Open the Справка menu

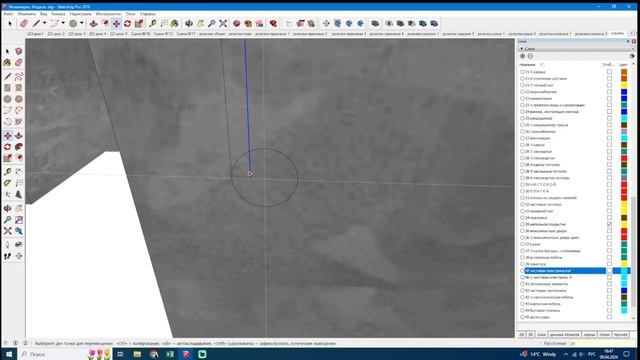pyautogui.click(x=147, y=14)
